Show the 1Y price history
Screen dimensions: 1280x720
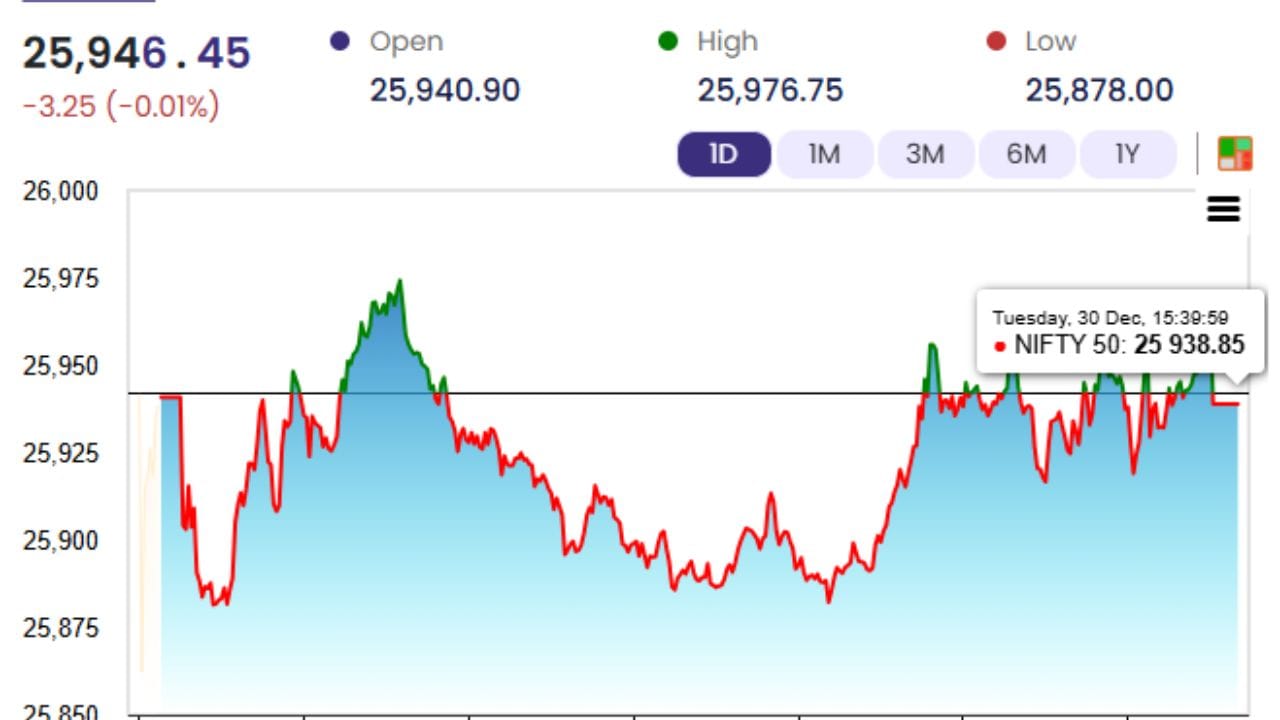point(1127,155)
